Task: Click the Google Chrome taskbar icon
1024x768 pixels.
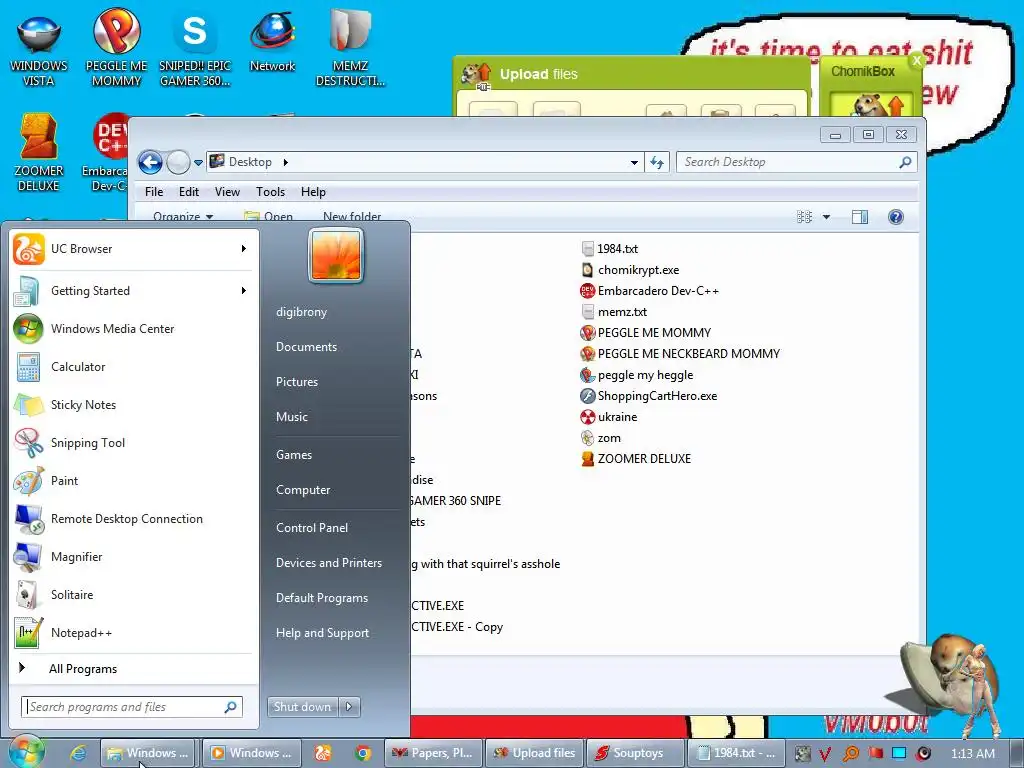Action: click(x=363, y=753)
